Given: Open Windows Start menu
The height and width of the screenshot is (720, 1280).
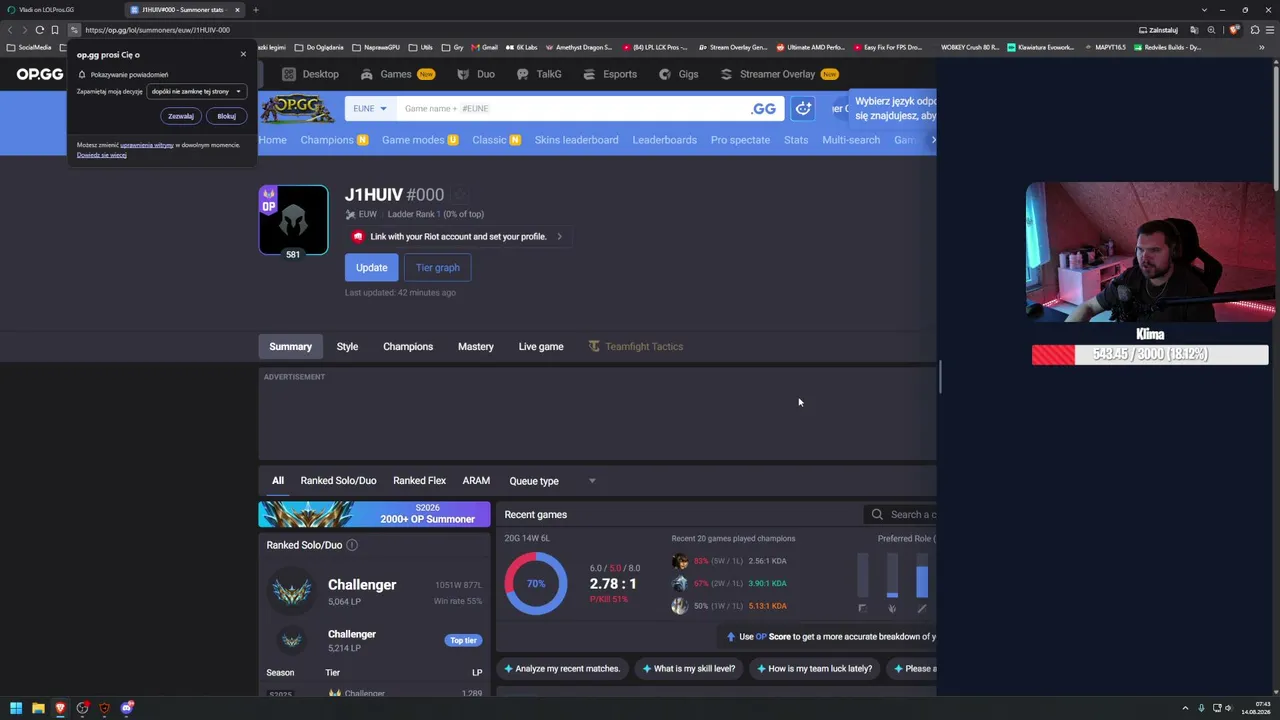Looking at the screenshot, I should pos(16,708).
